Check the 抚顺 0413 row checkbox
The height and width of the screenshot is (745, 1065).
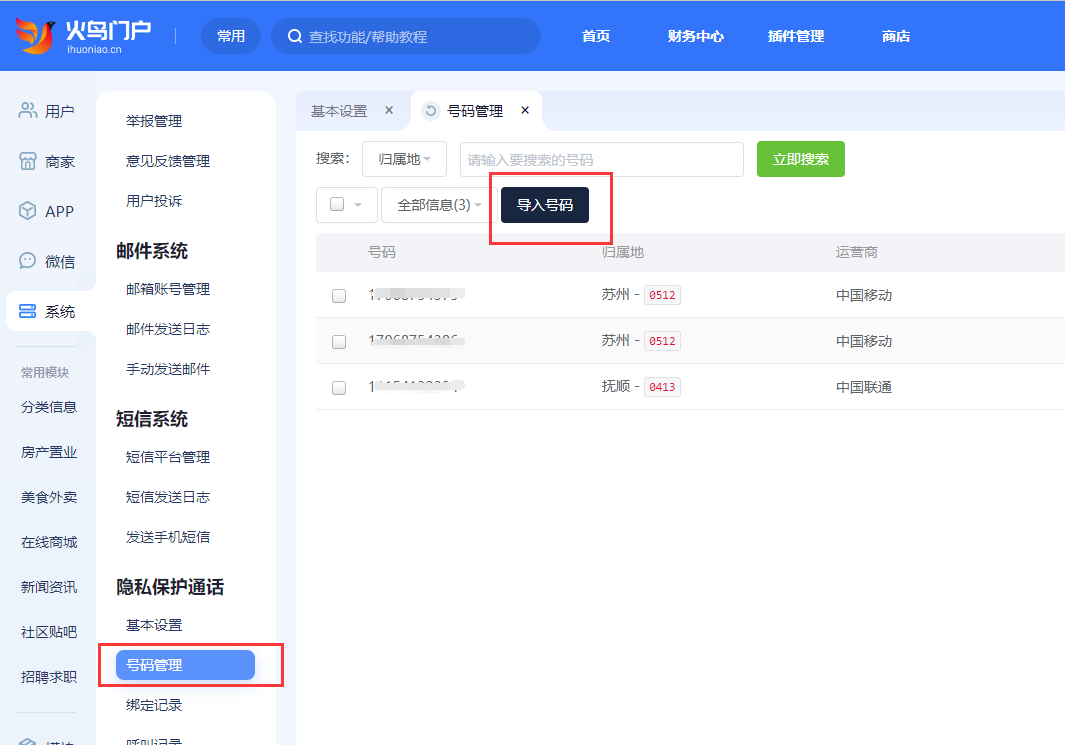(339, 388)
